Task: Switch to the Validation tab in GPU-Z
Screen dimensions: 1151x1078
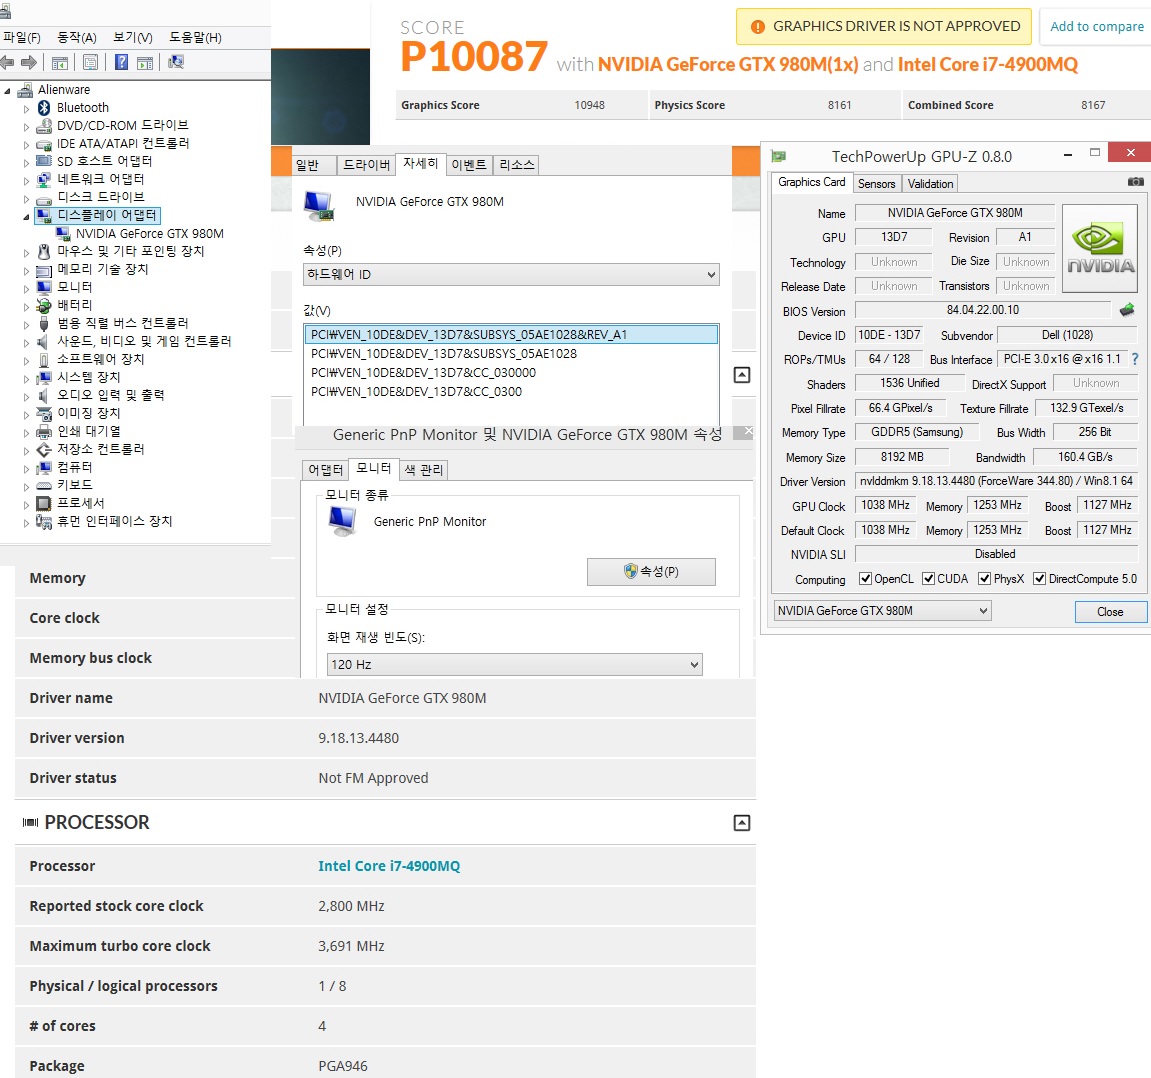Action: [930, 183]
